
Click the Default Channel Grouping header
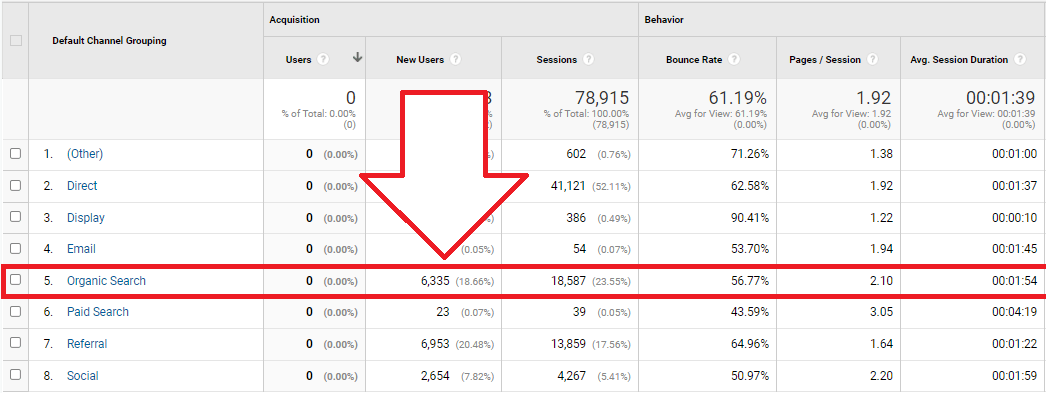[x=109, y=41]
